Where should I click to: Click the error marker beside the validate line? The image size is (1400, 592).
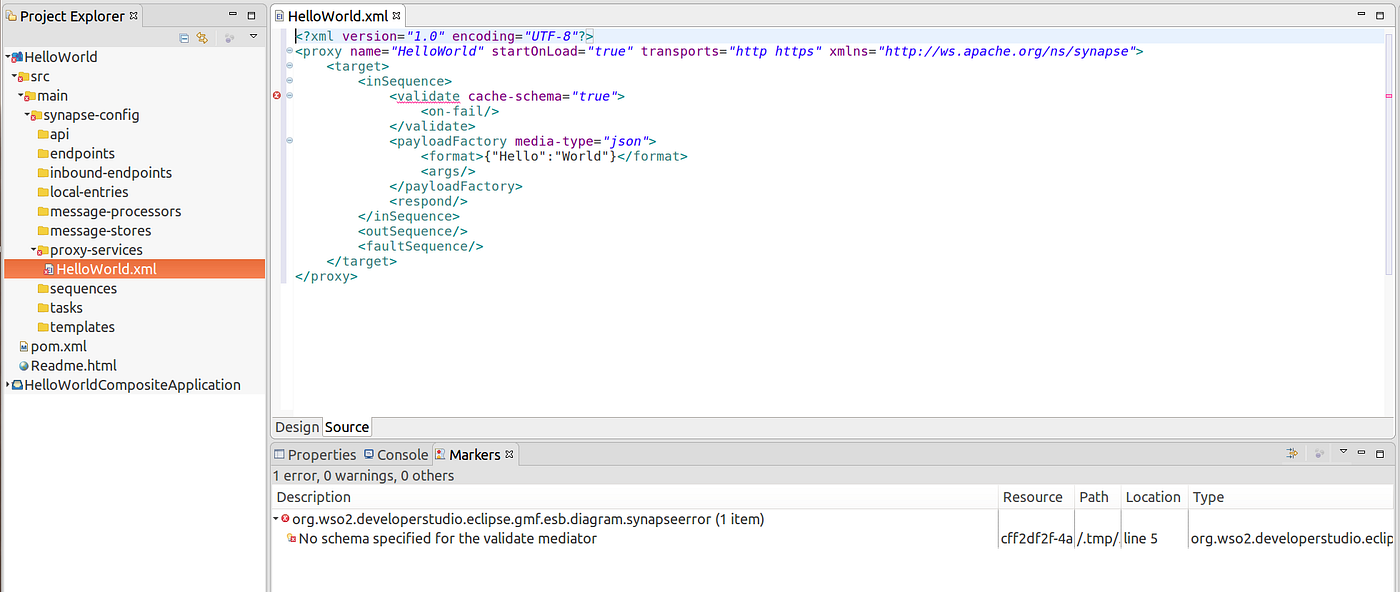[277, 96]
